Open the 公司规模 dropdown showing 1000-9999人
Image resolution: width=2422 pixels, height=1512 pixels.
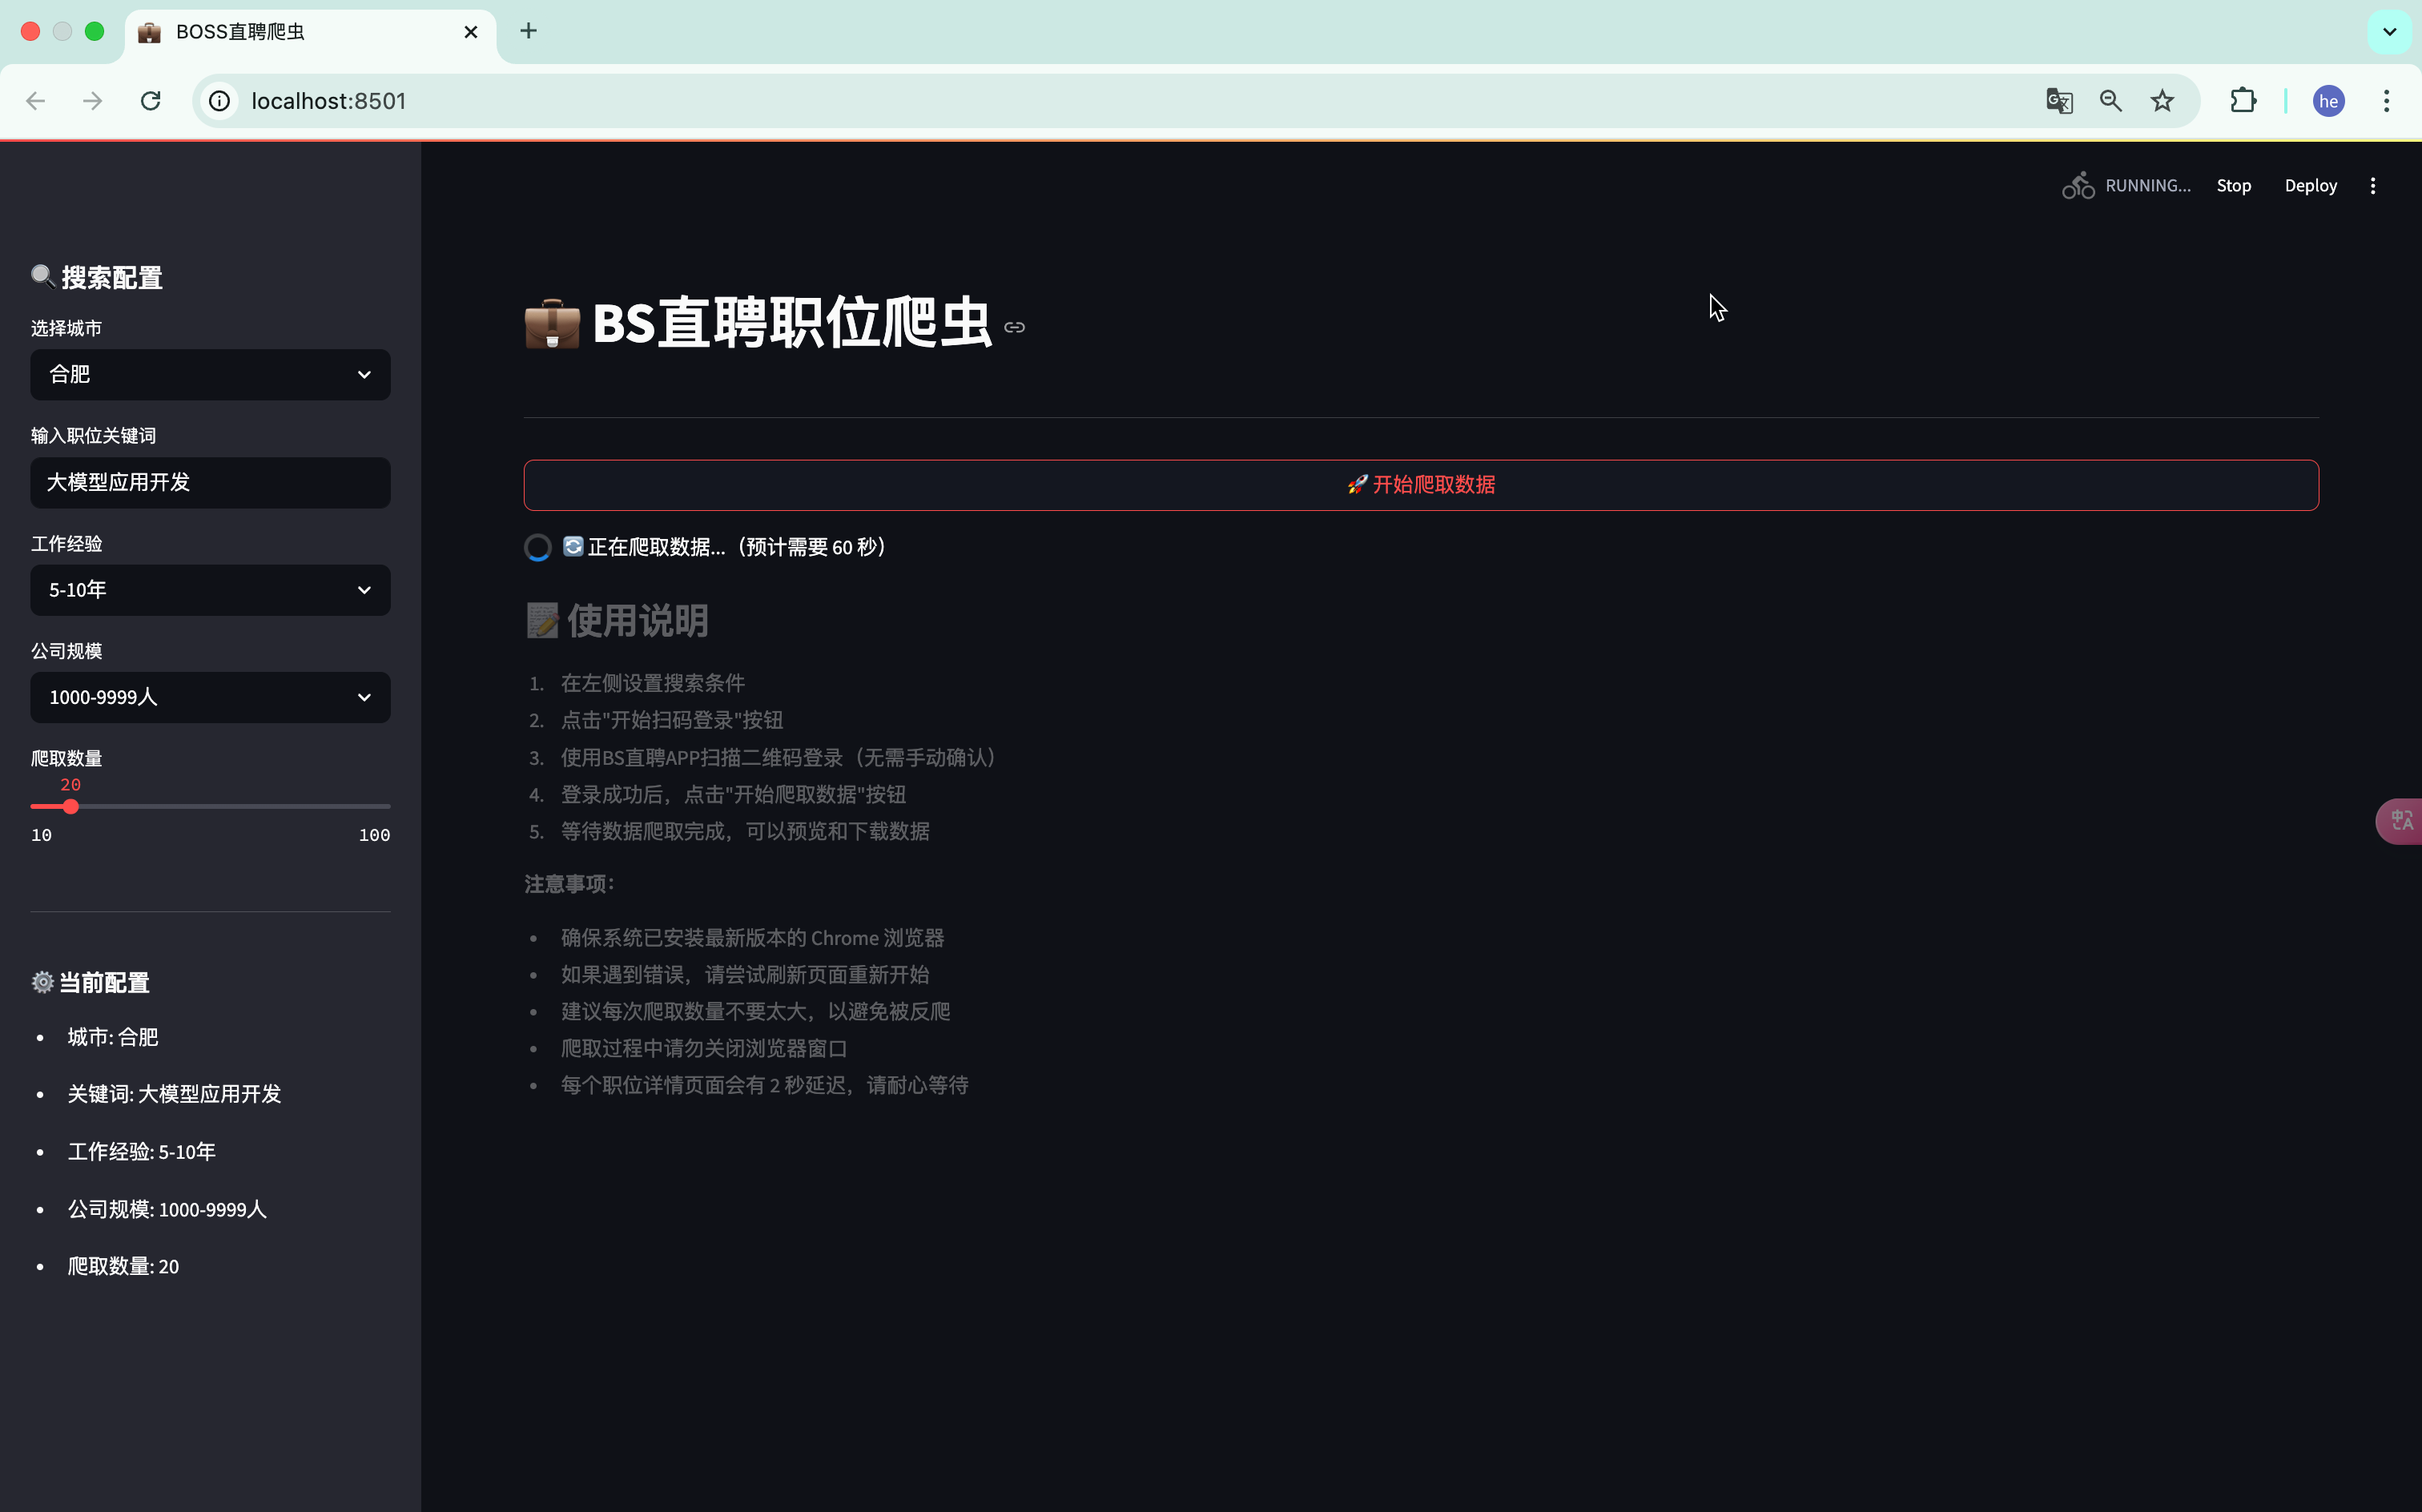click(x=210, y=697)
